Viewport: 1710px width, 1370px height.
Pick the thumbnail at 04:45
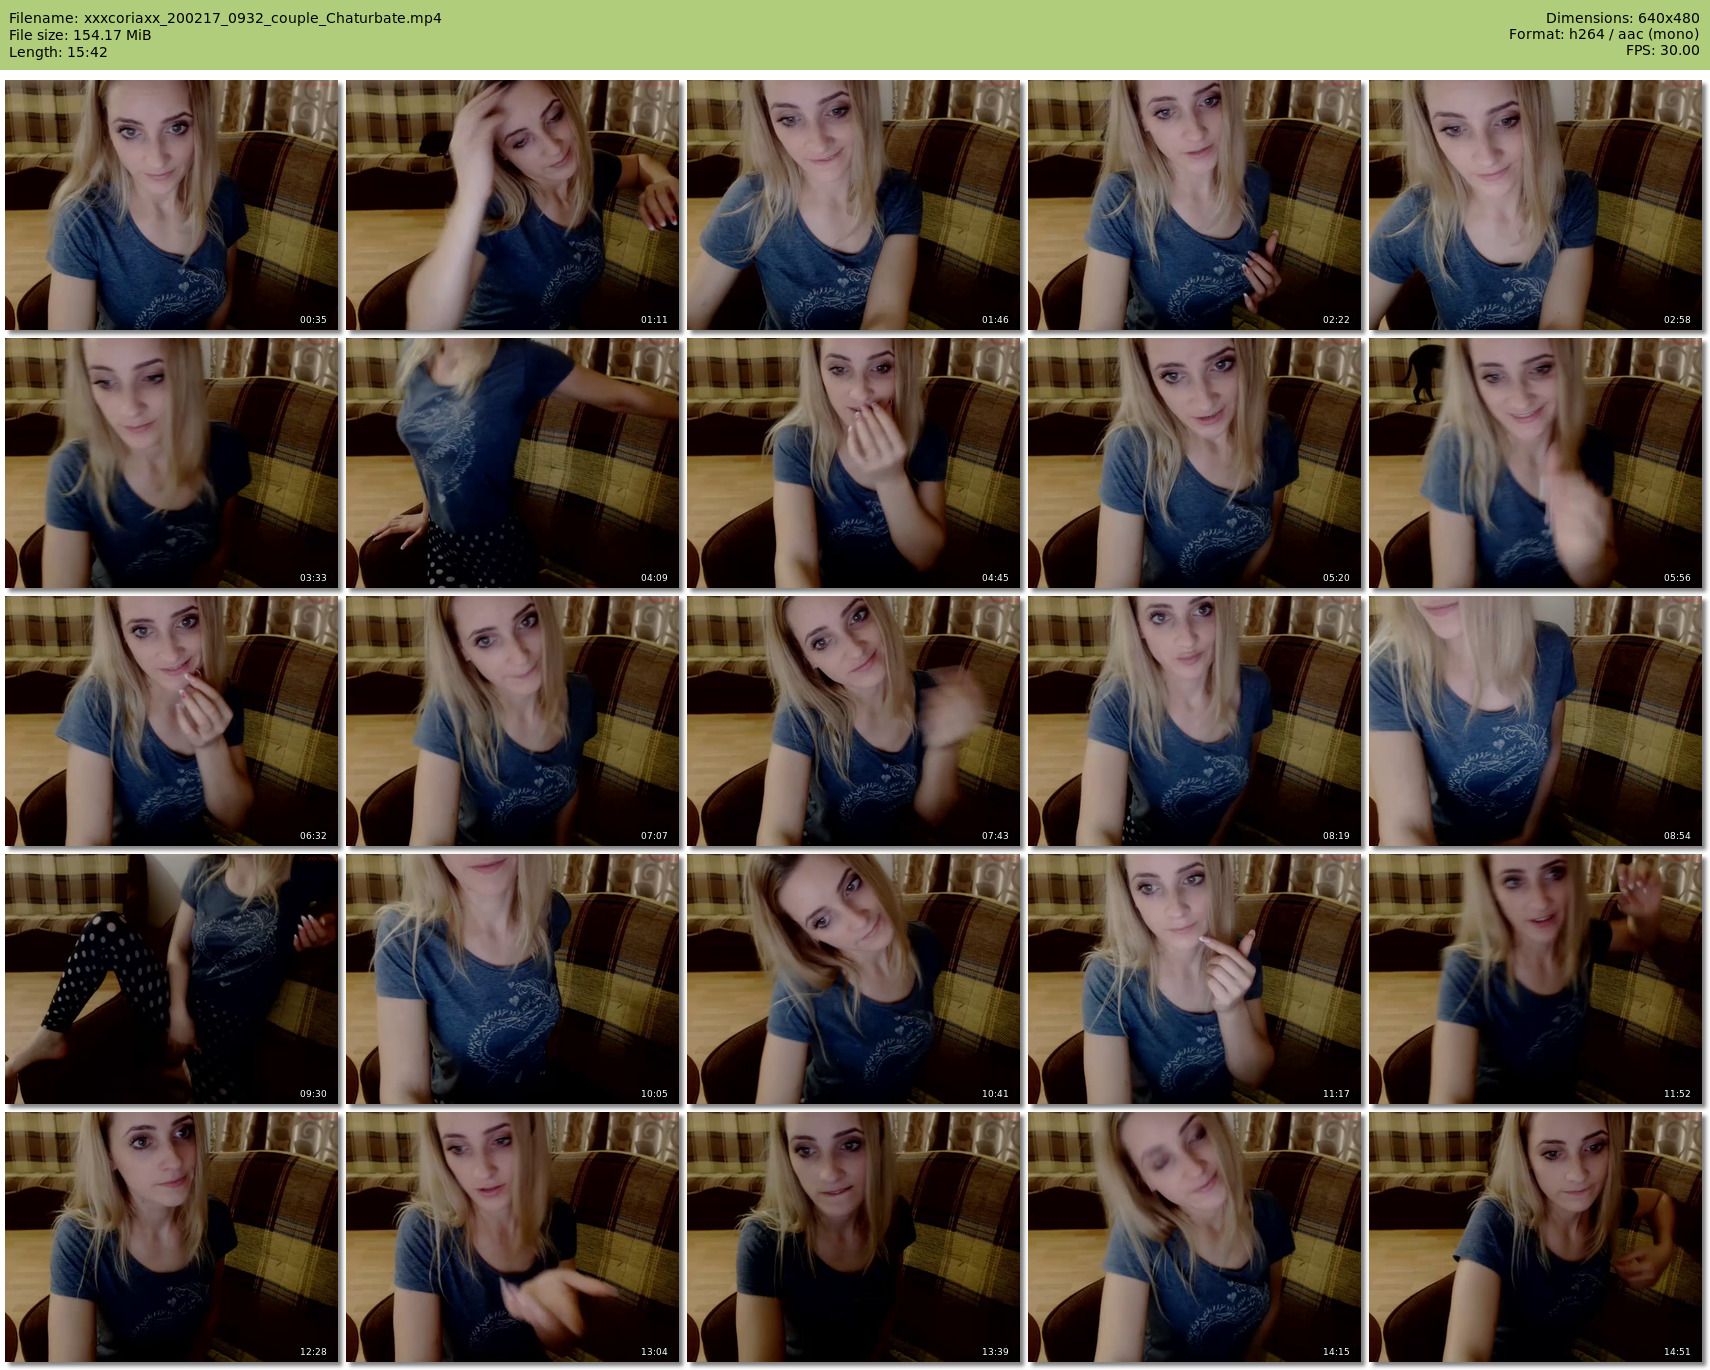[854, 463]
